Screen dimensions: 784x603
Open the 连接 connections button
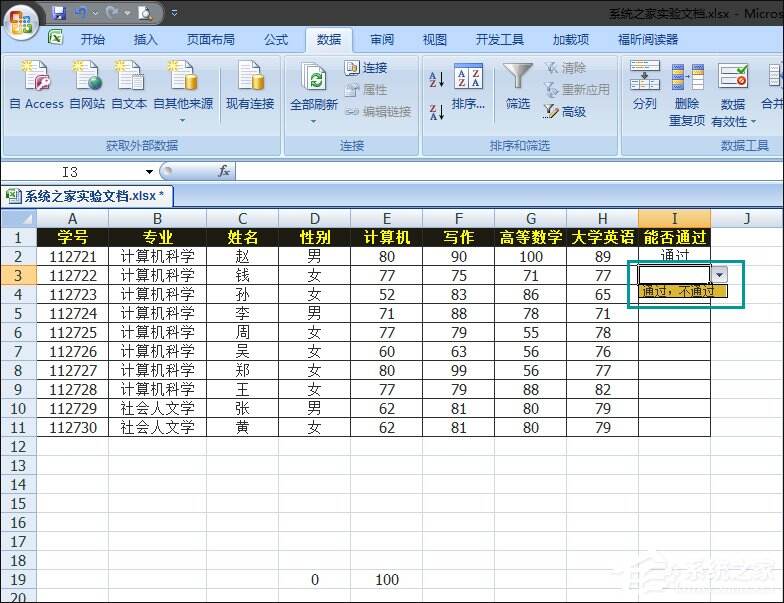click(366, 68)
